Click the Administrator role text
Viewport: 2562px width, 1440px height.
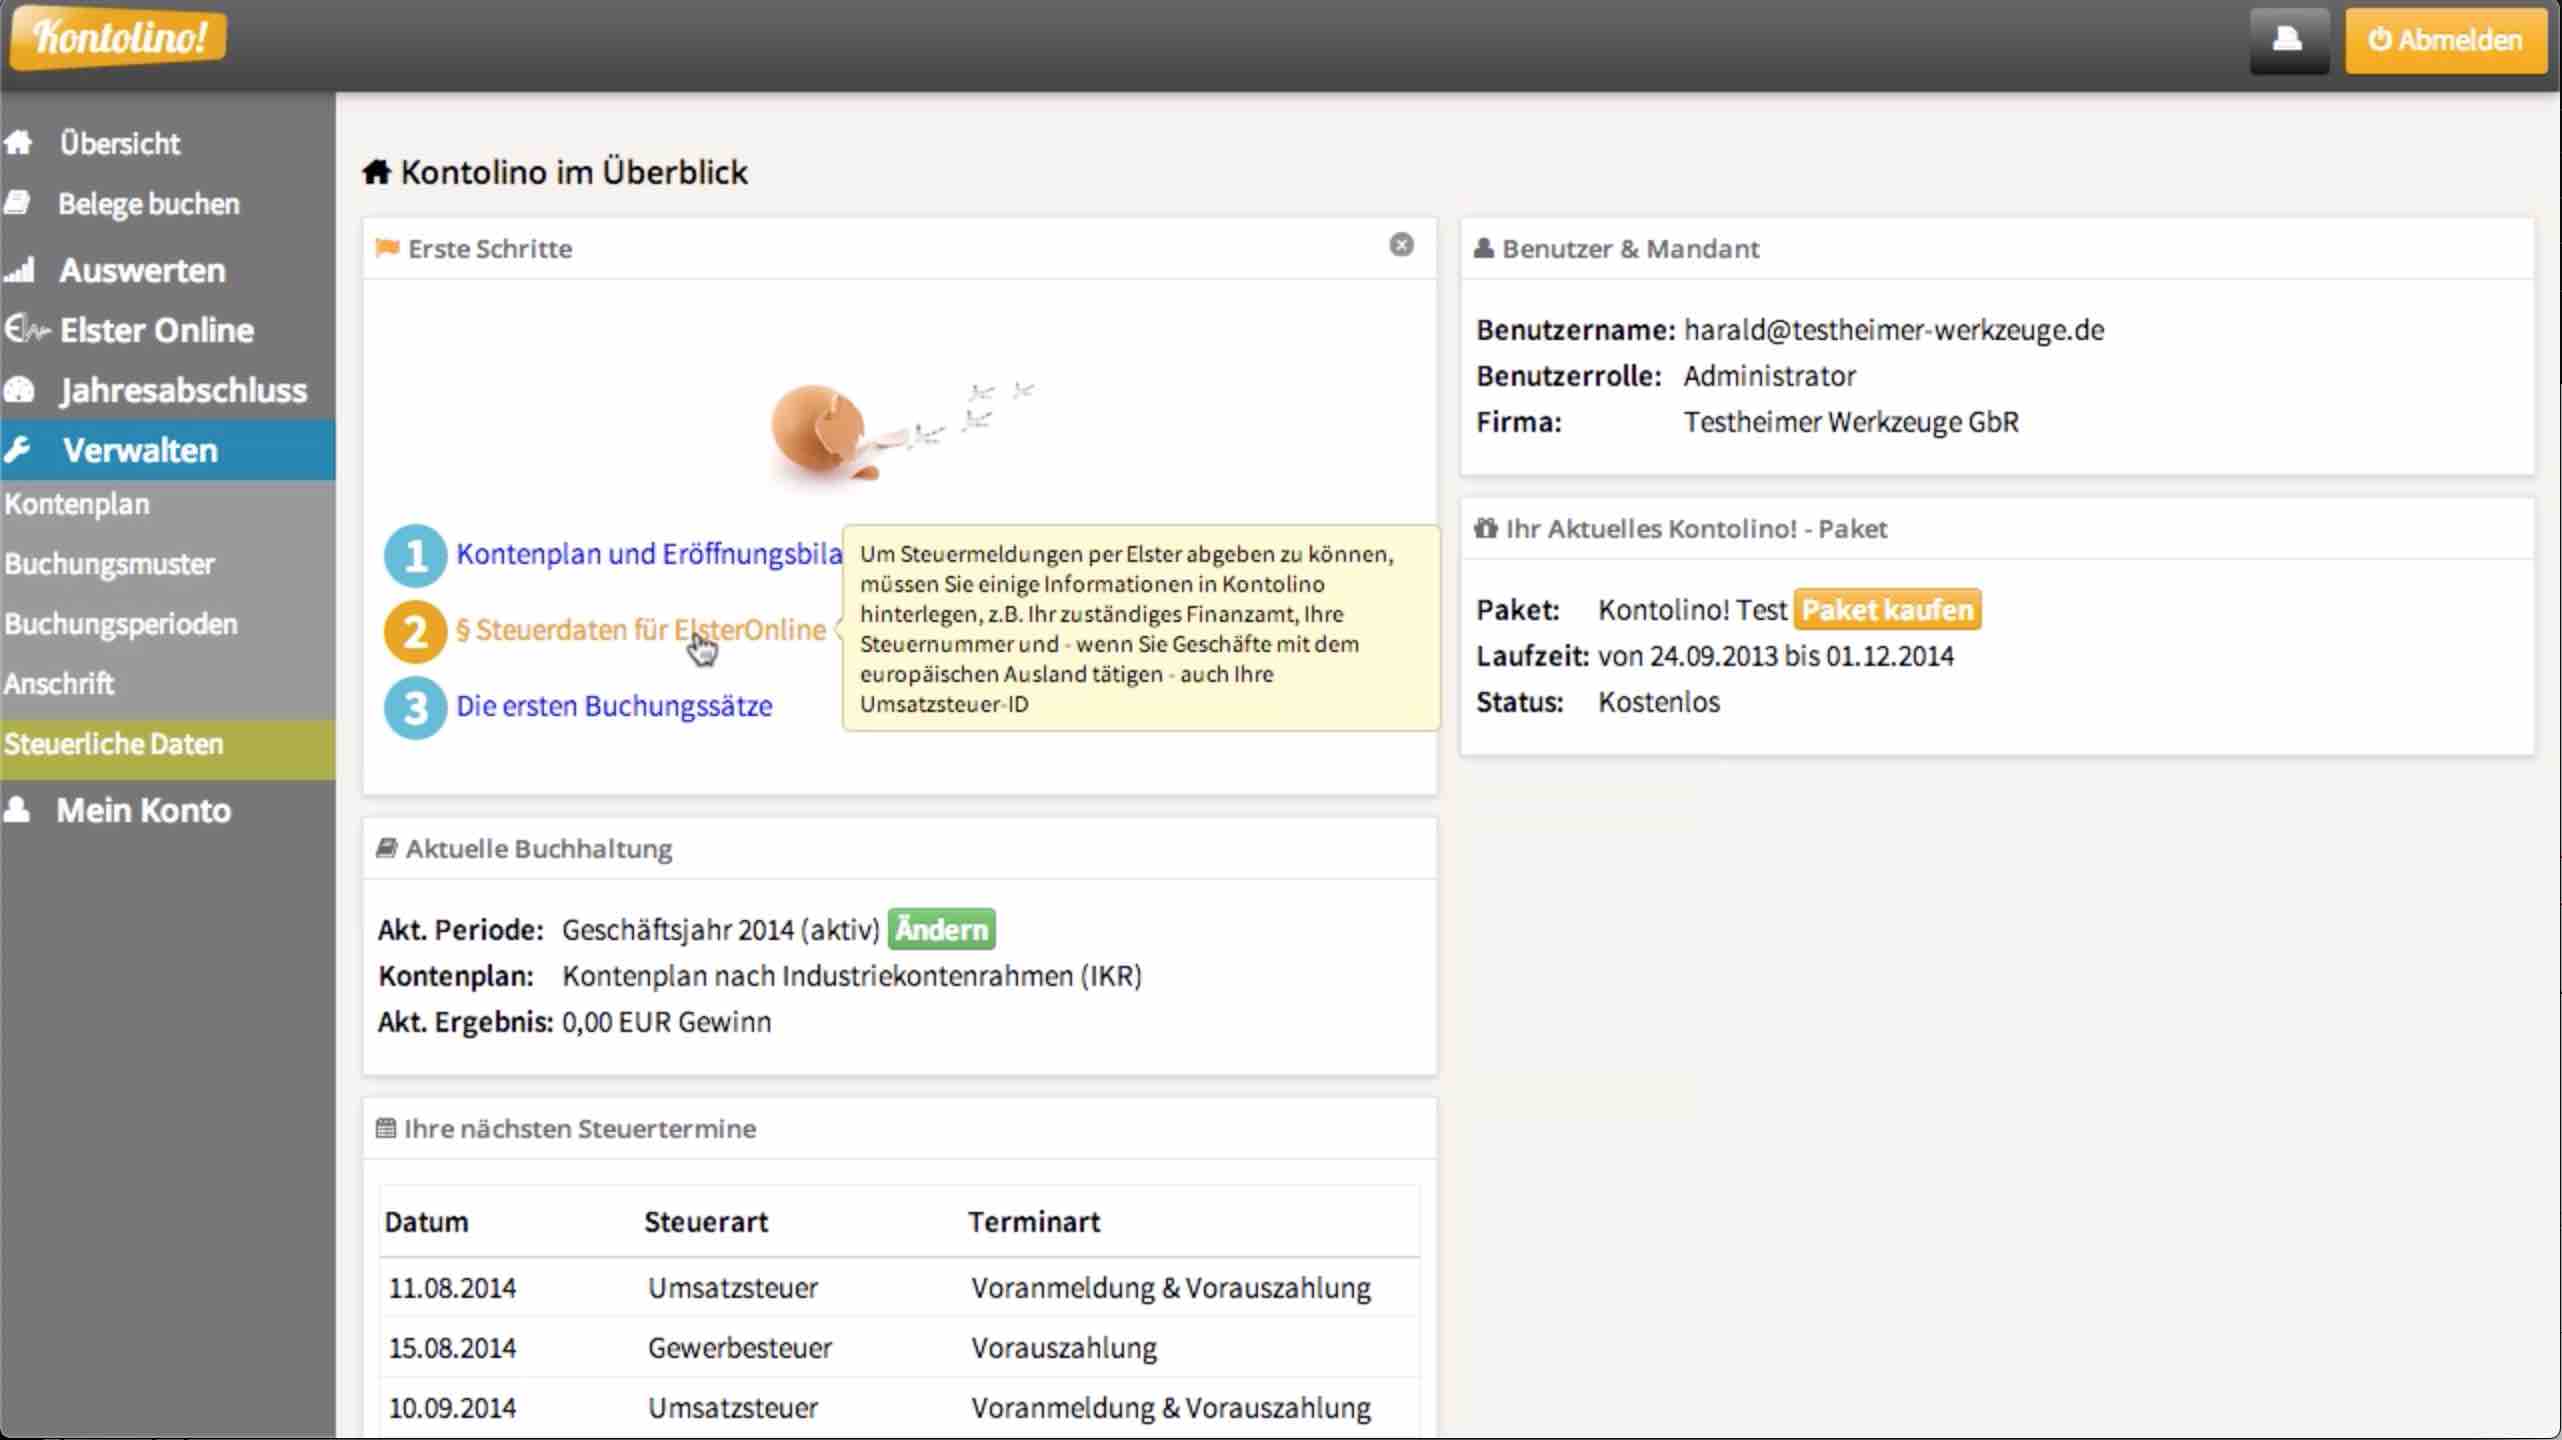(1770, 376)
